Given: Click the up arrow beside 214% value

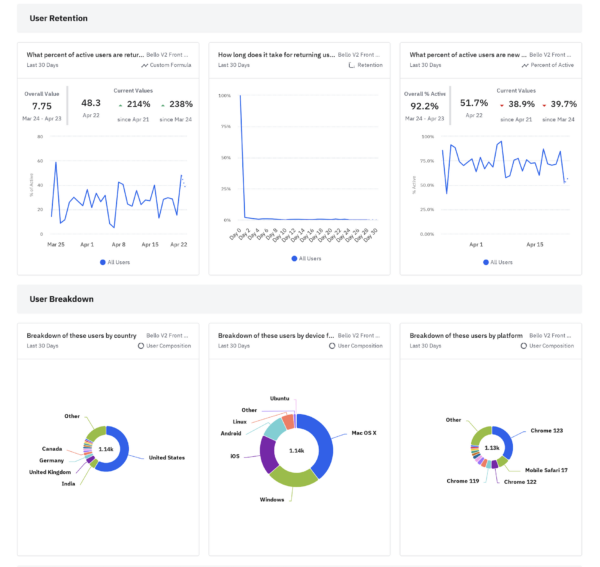Looking at the screenshot, I should click(x=121, y=104).
